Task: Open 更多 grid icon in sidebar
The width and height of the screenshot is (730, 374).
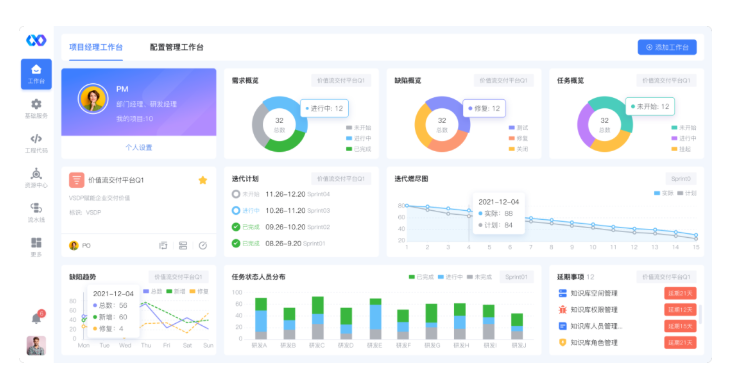Action: [36, 247]
